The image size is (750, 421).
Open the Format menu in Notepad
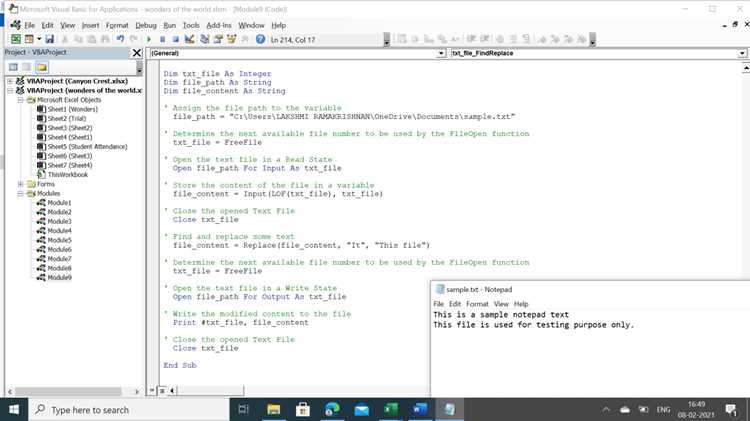click(x=477, y=304)
